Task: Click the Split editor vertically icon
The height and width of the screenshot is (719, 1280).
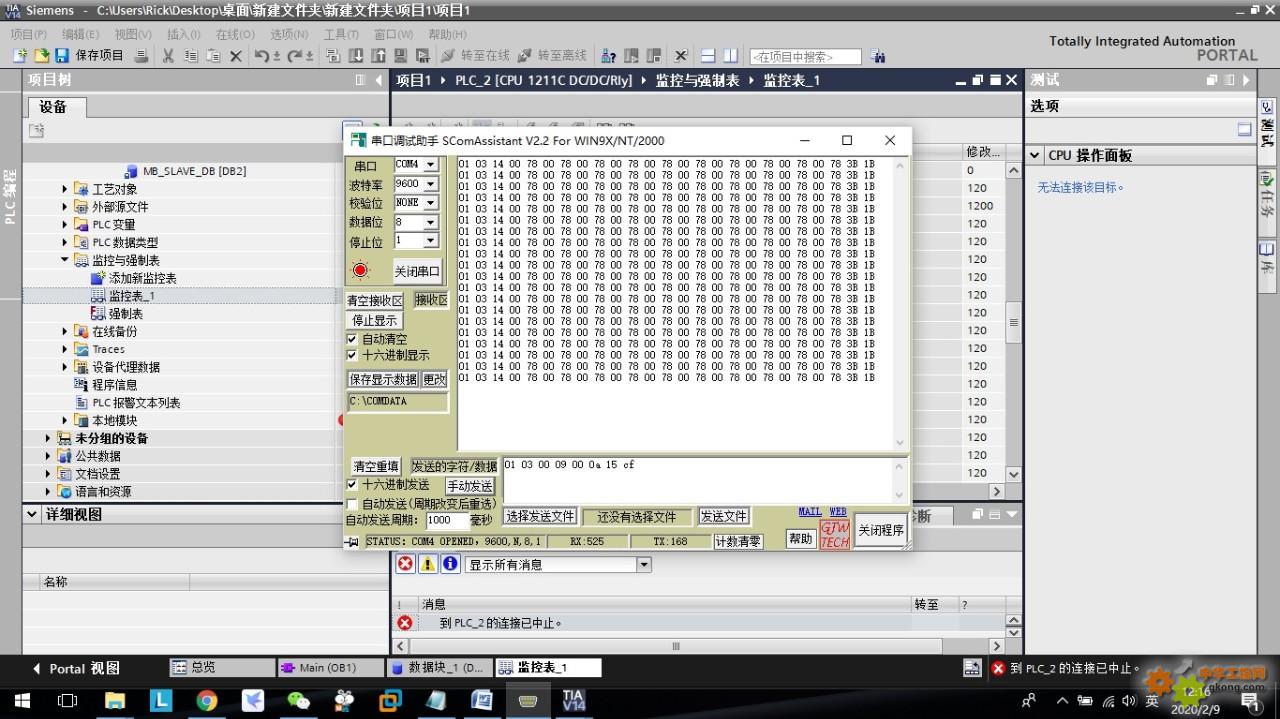Action: point(731,56)
